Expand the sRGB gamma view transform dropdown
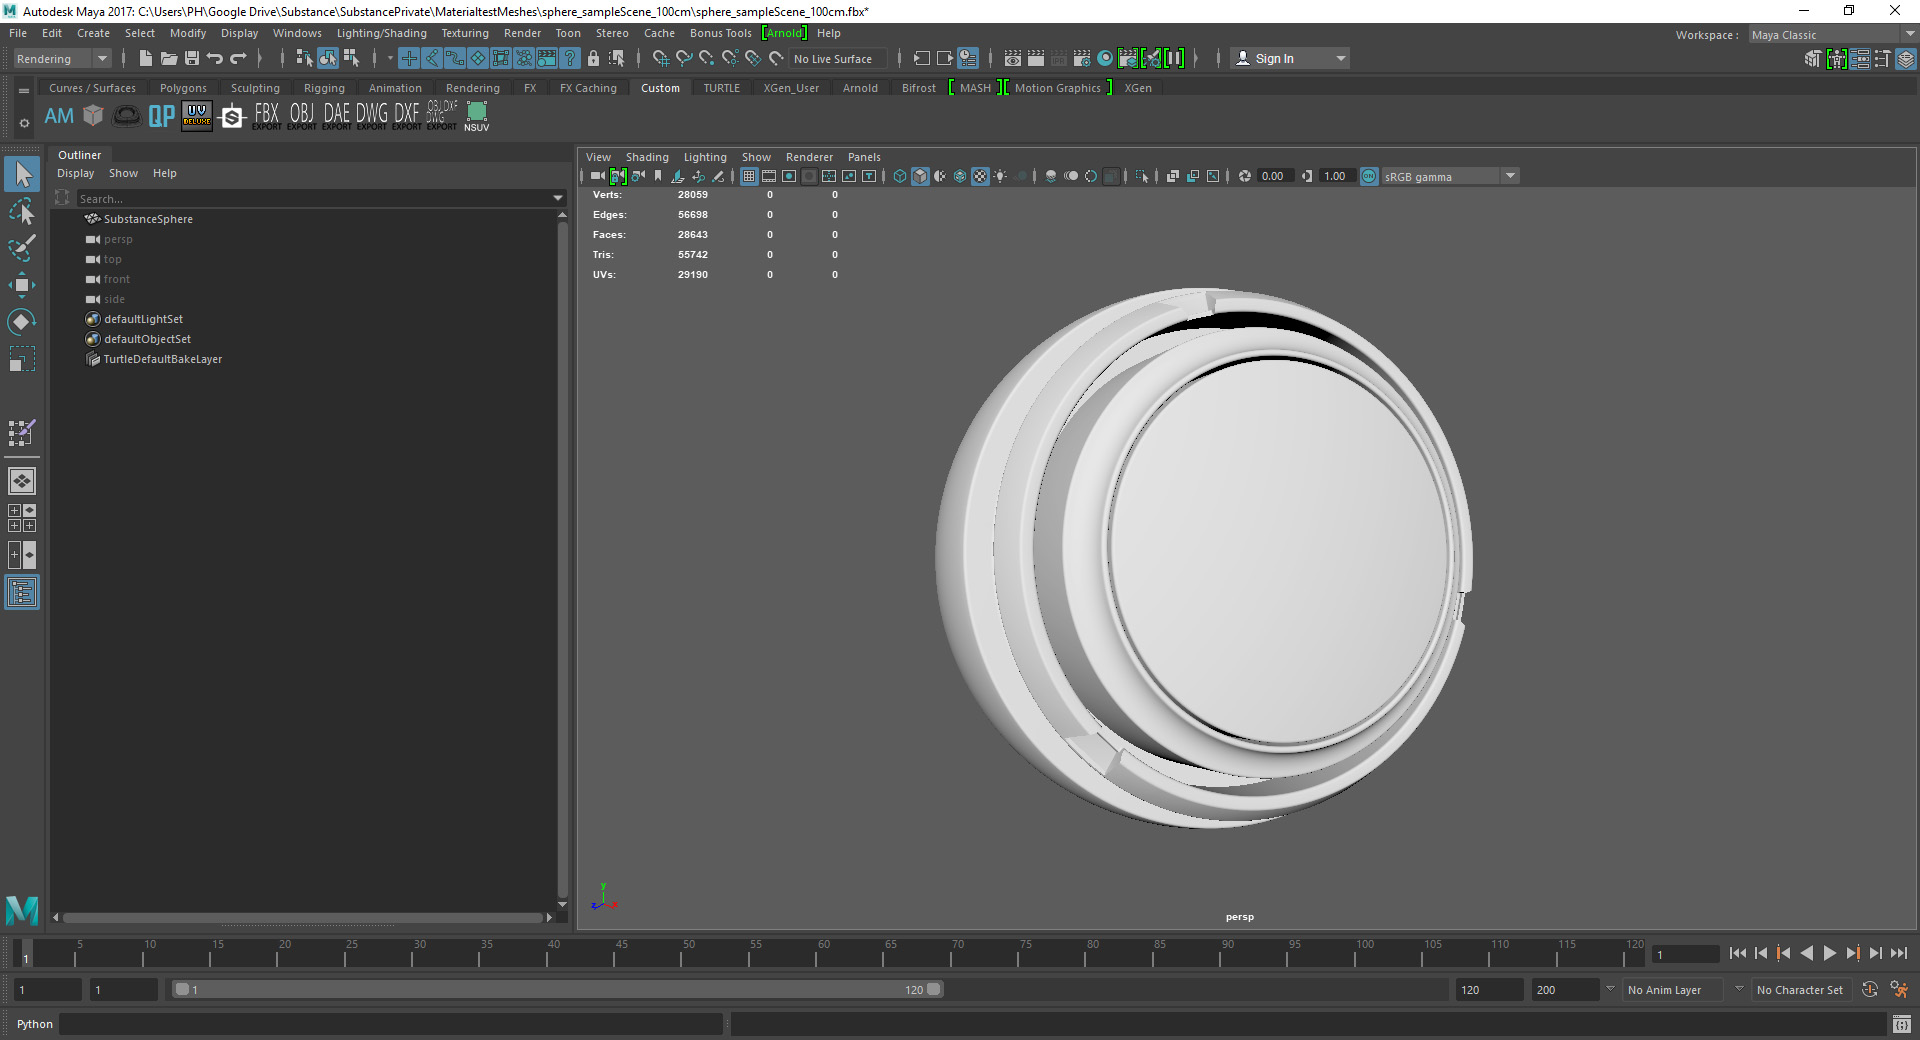1920x1040 pixels. click(x=1510, y=176)
